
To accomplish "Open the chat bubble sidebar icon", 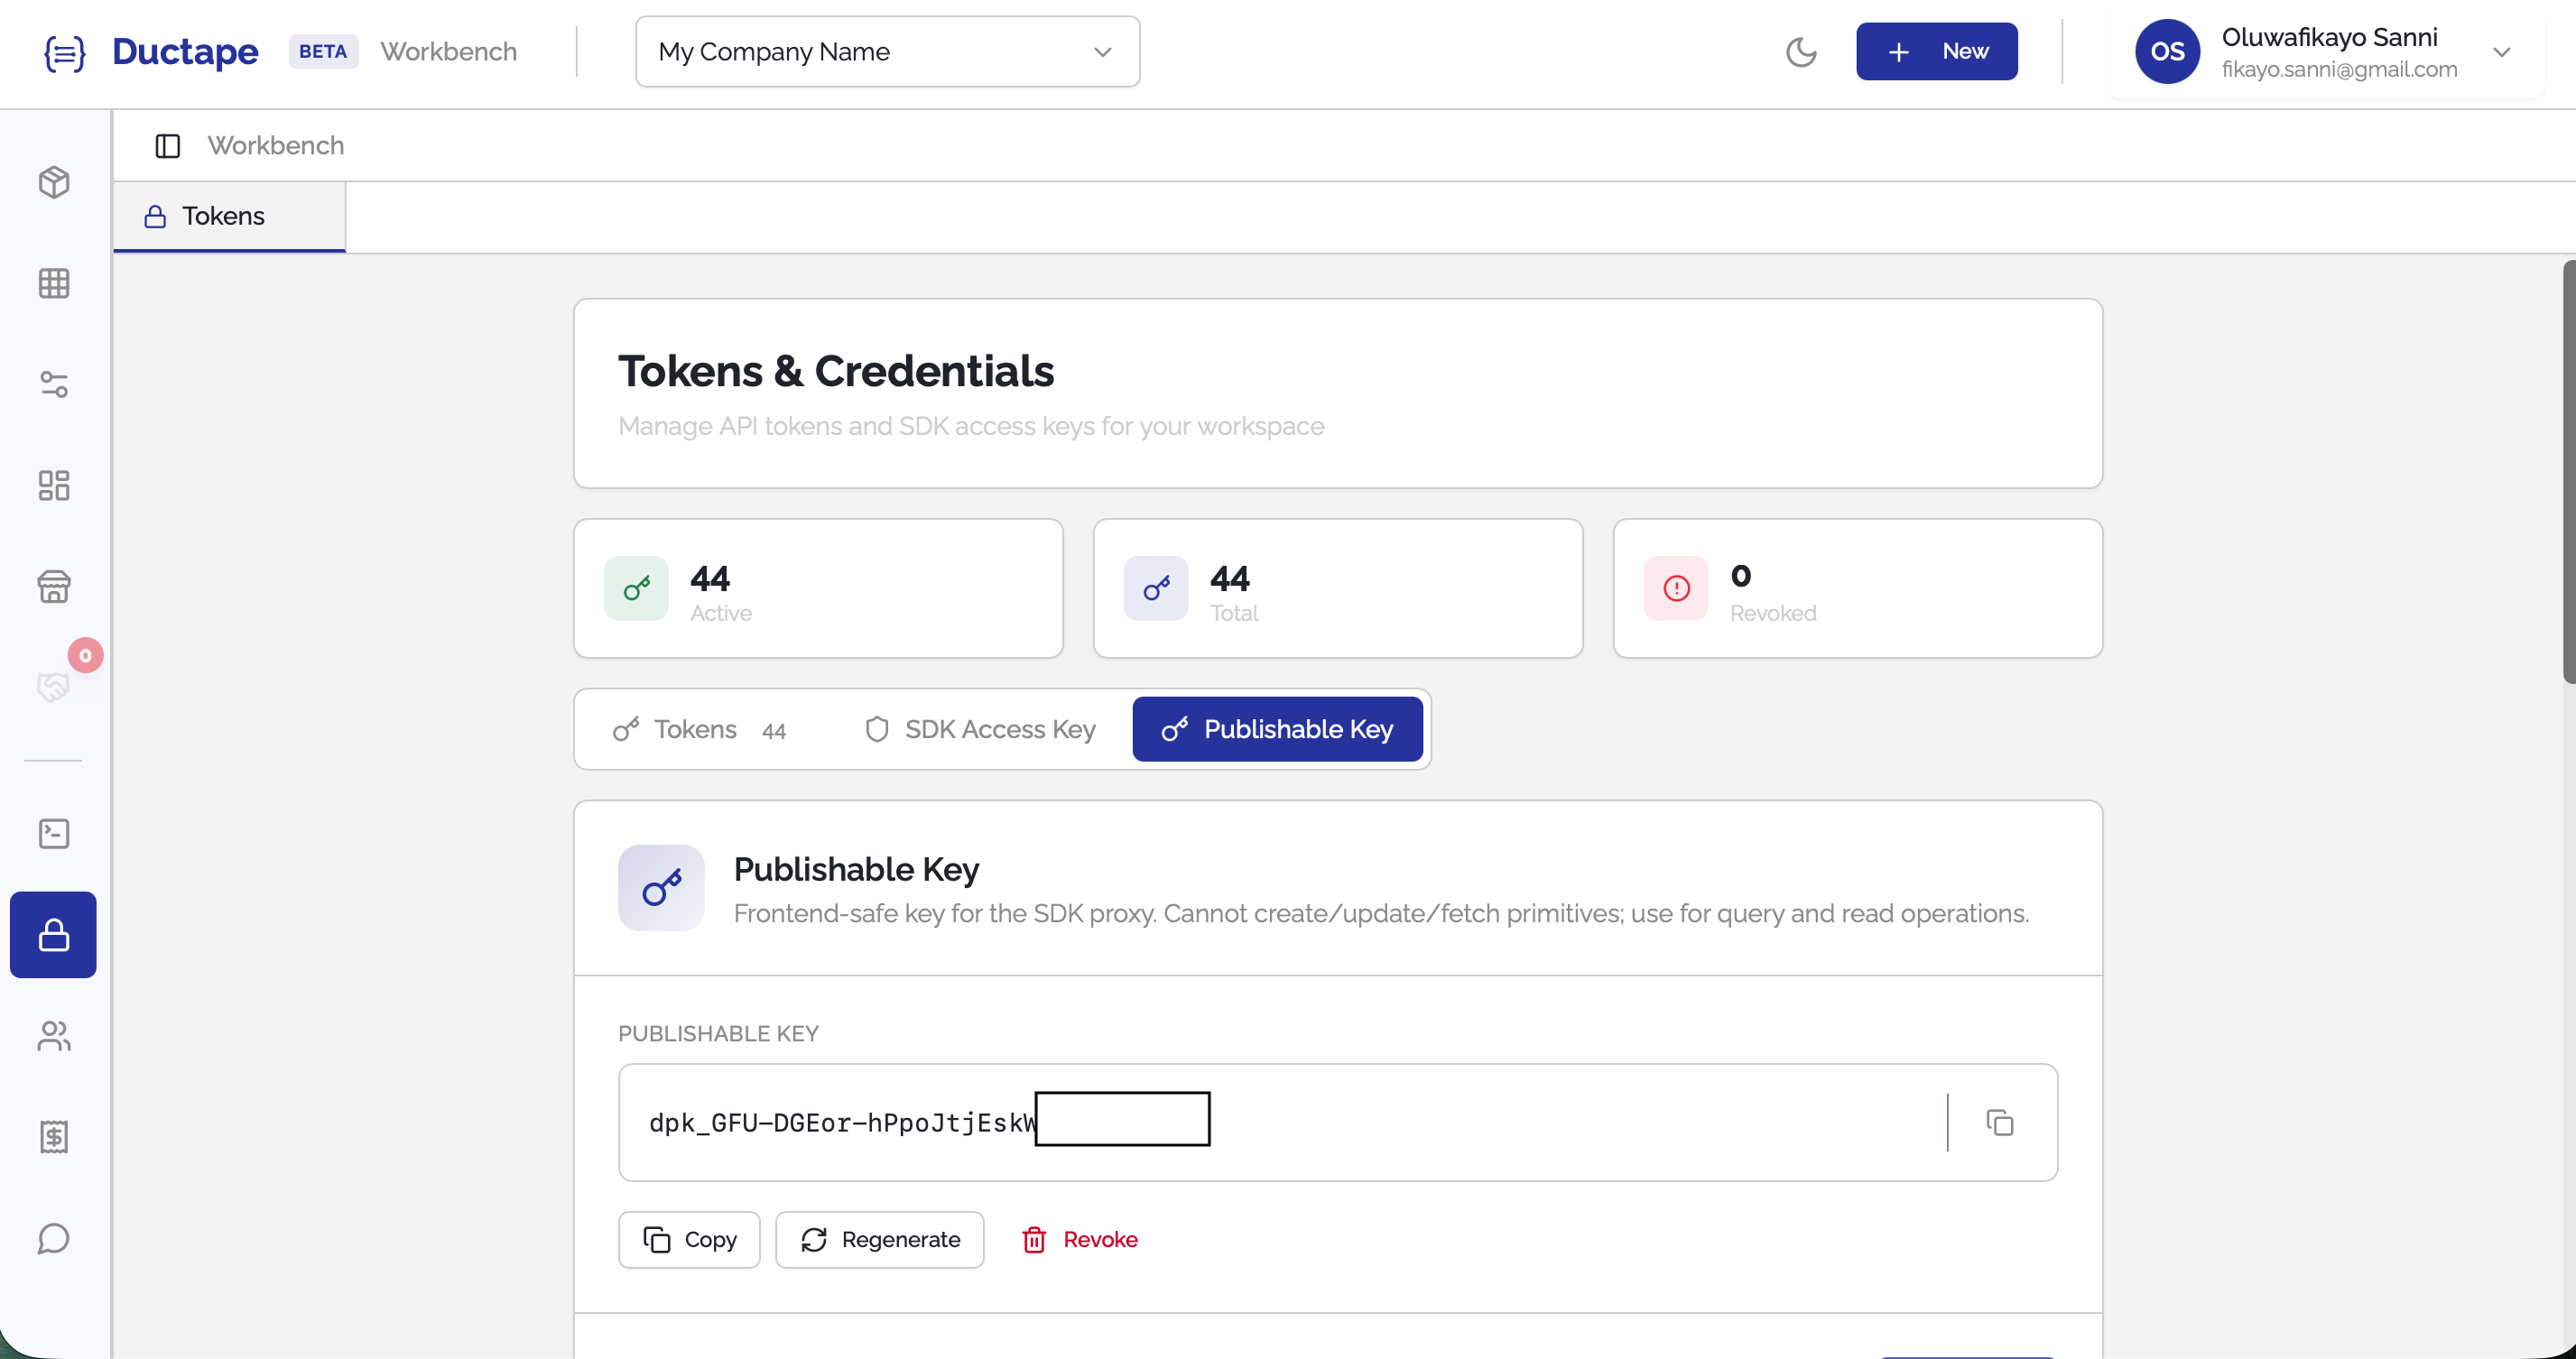I will point(54,1238).
